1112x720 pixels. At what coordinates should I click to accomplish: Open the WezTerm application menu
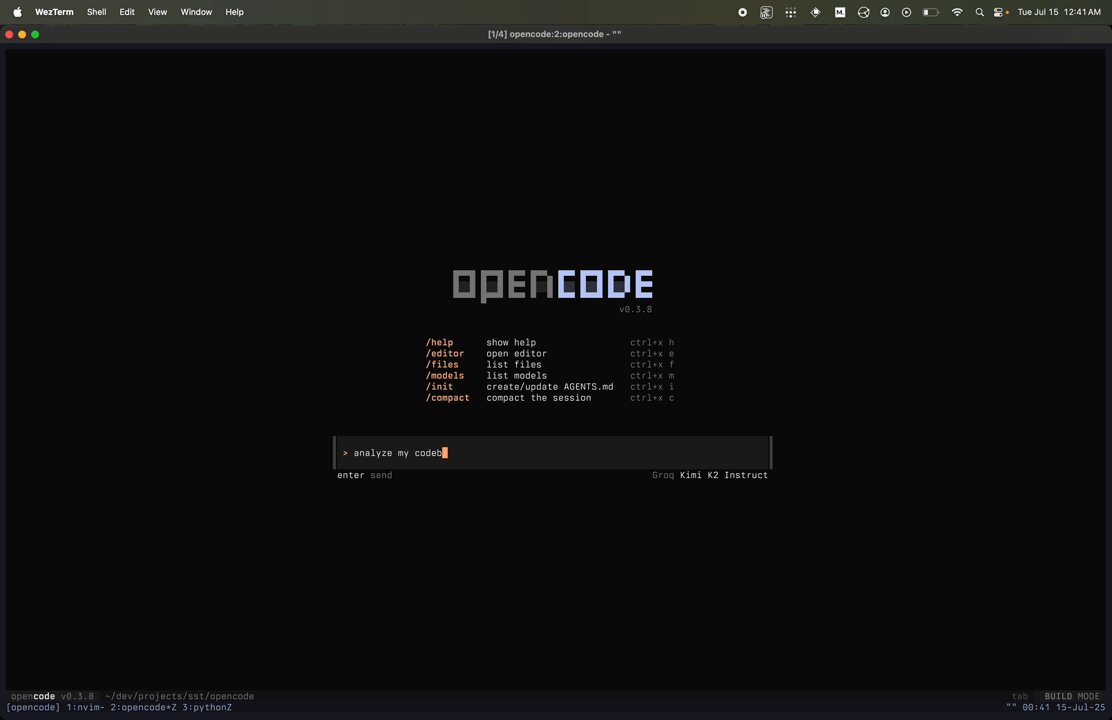pyautogui.click(x=54, y=12)
